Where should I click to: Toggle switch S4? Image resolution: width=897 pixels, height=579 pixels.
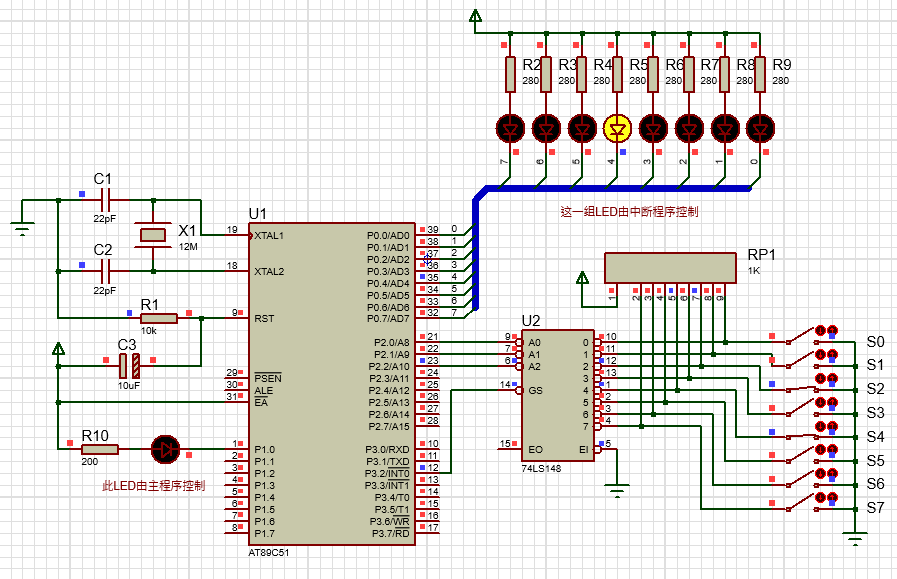coord(801,436)
